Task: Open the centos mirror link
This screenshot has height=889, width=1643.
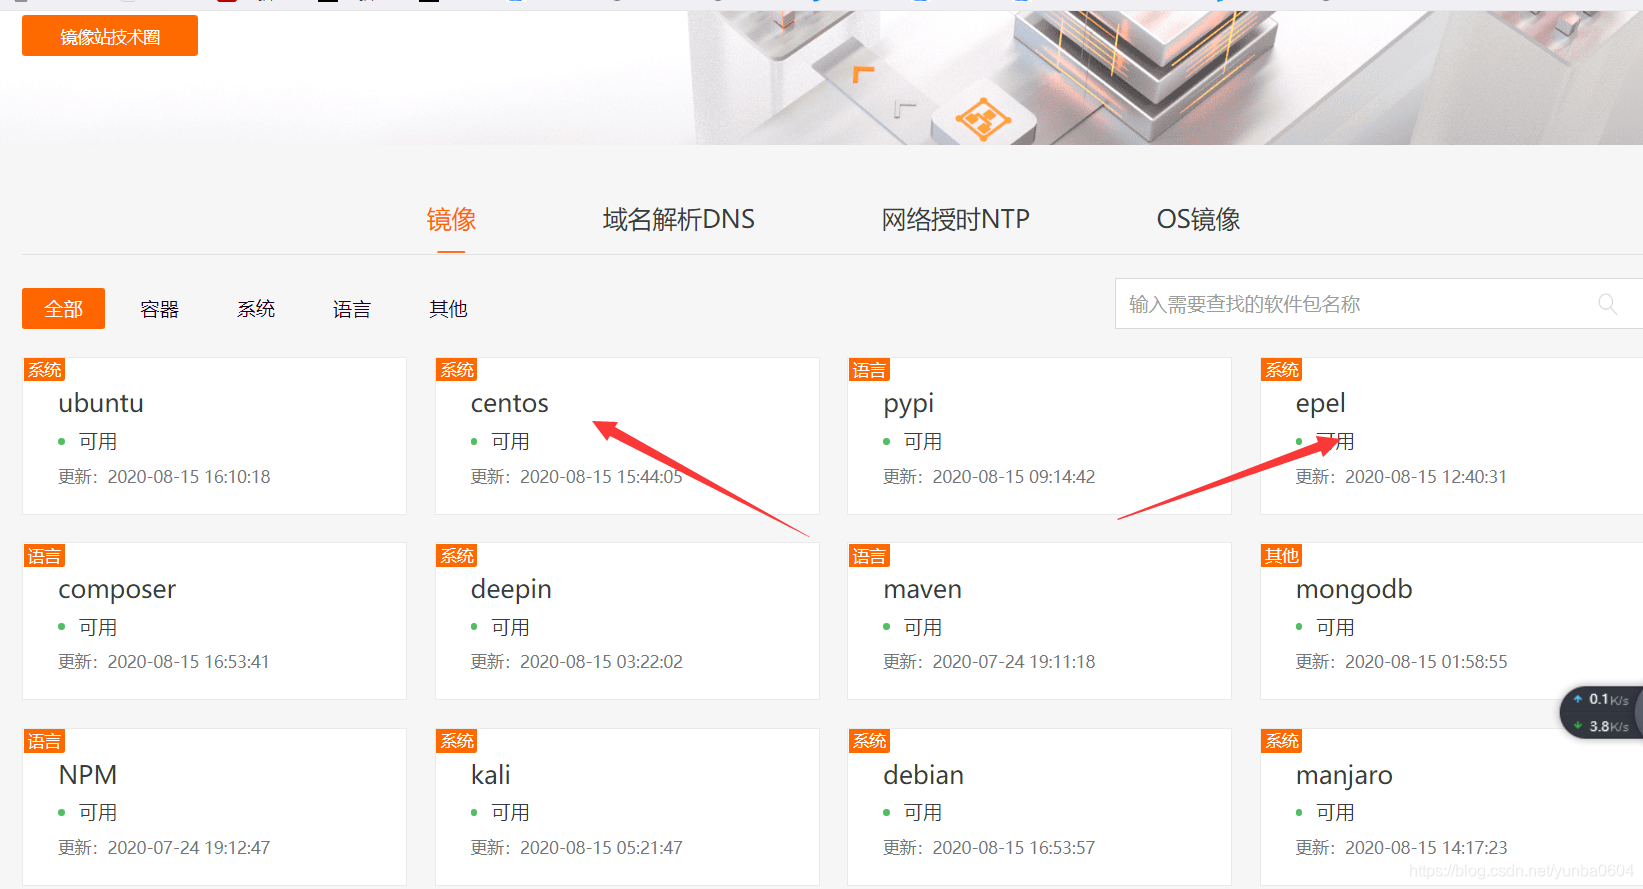Action: tap(510, 403)
